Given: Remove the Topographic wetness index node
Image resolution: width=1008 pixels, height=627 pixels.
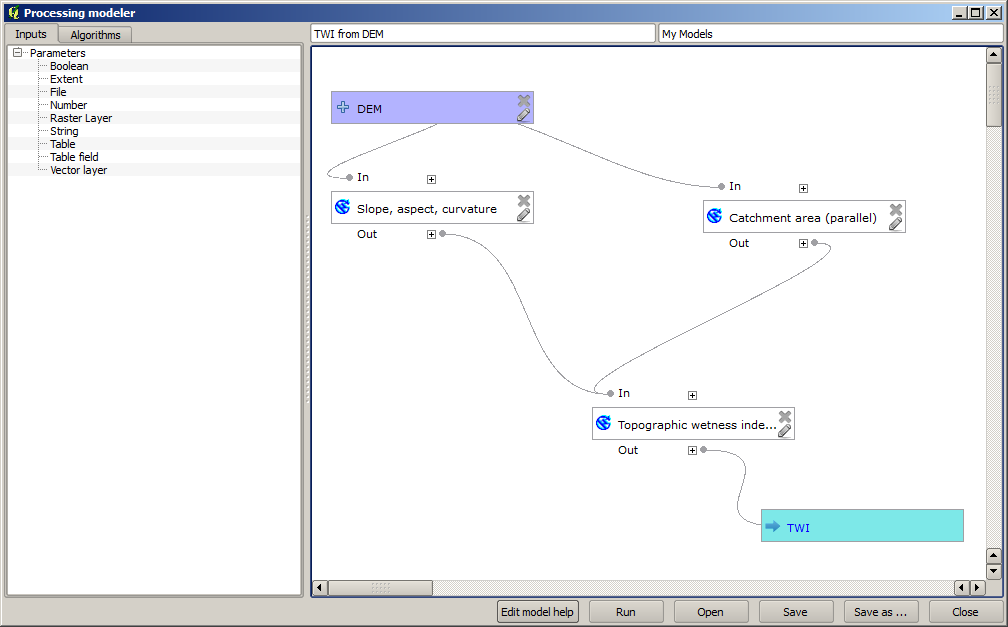Looking at the screenshot, I should pos(784,416).
